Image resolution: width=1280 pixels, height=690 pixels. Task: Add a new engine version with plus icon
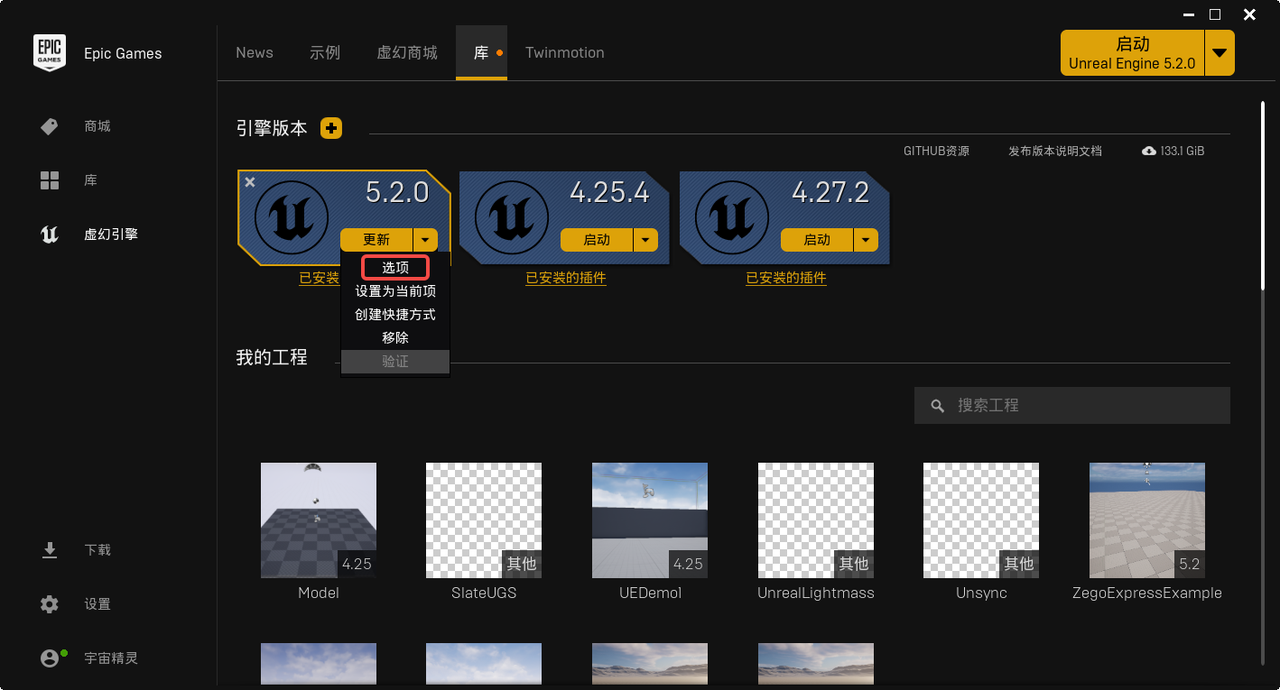tap(331, 128)
